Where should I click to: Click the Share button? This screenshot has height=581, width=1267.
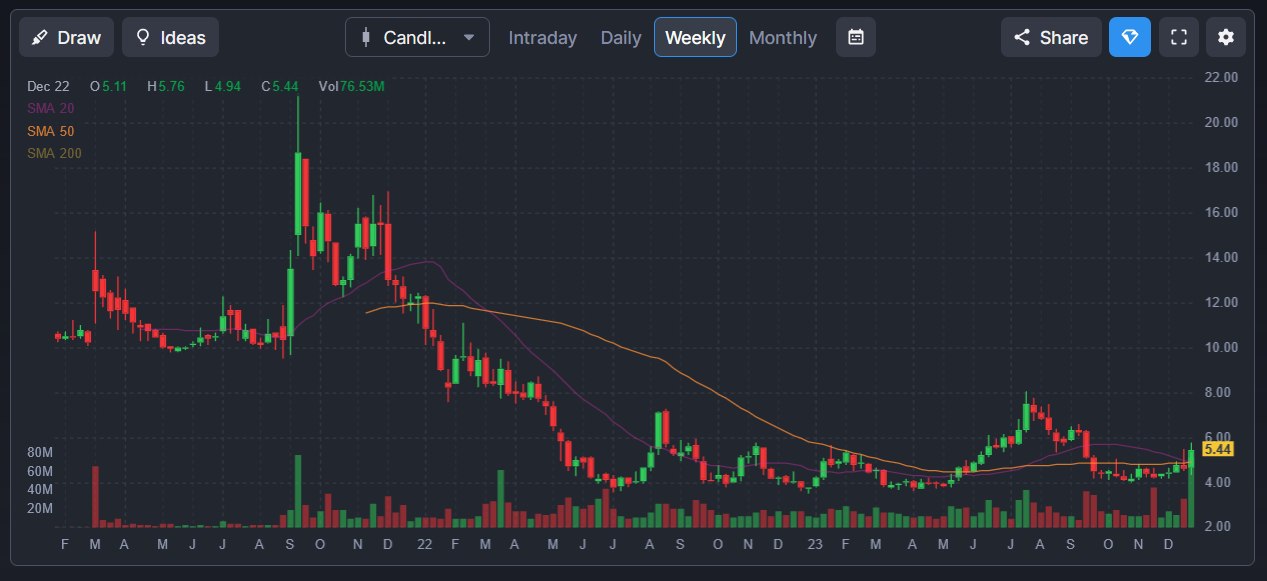[1051, 37]
